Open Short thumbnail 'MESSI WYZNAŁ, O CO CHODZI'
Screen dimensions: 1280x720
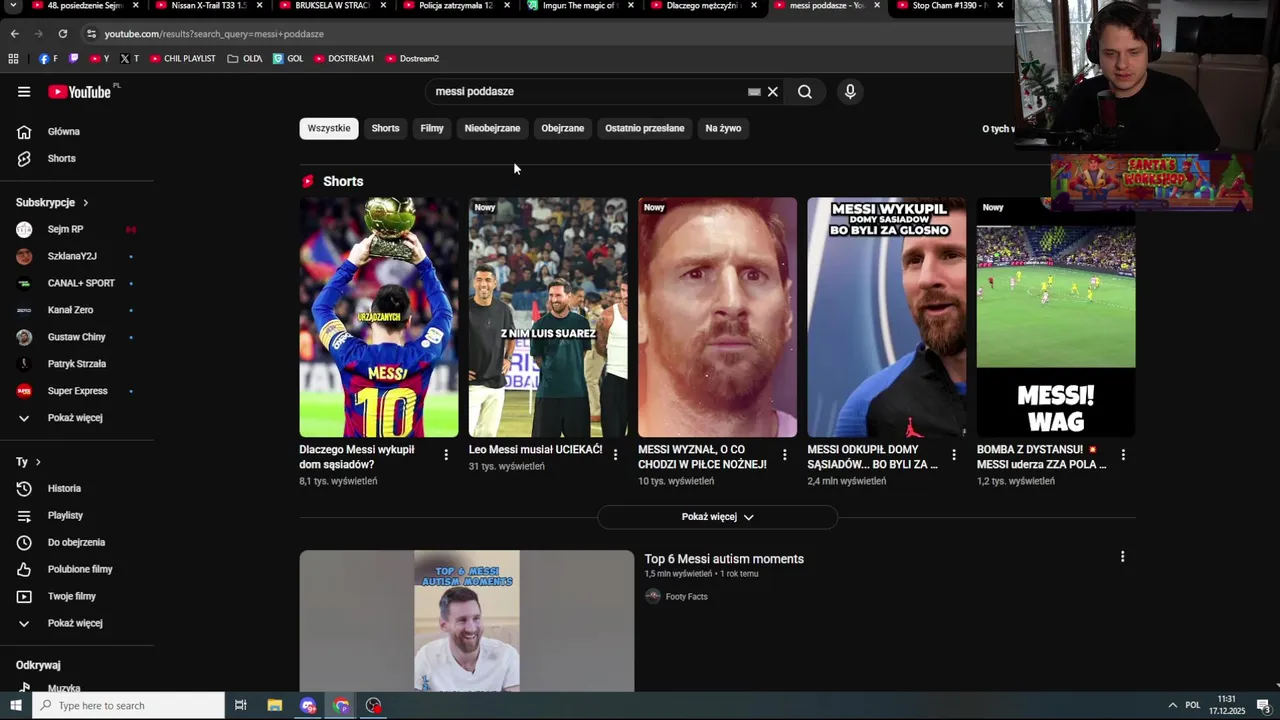point(717,317)
